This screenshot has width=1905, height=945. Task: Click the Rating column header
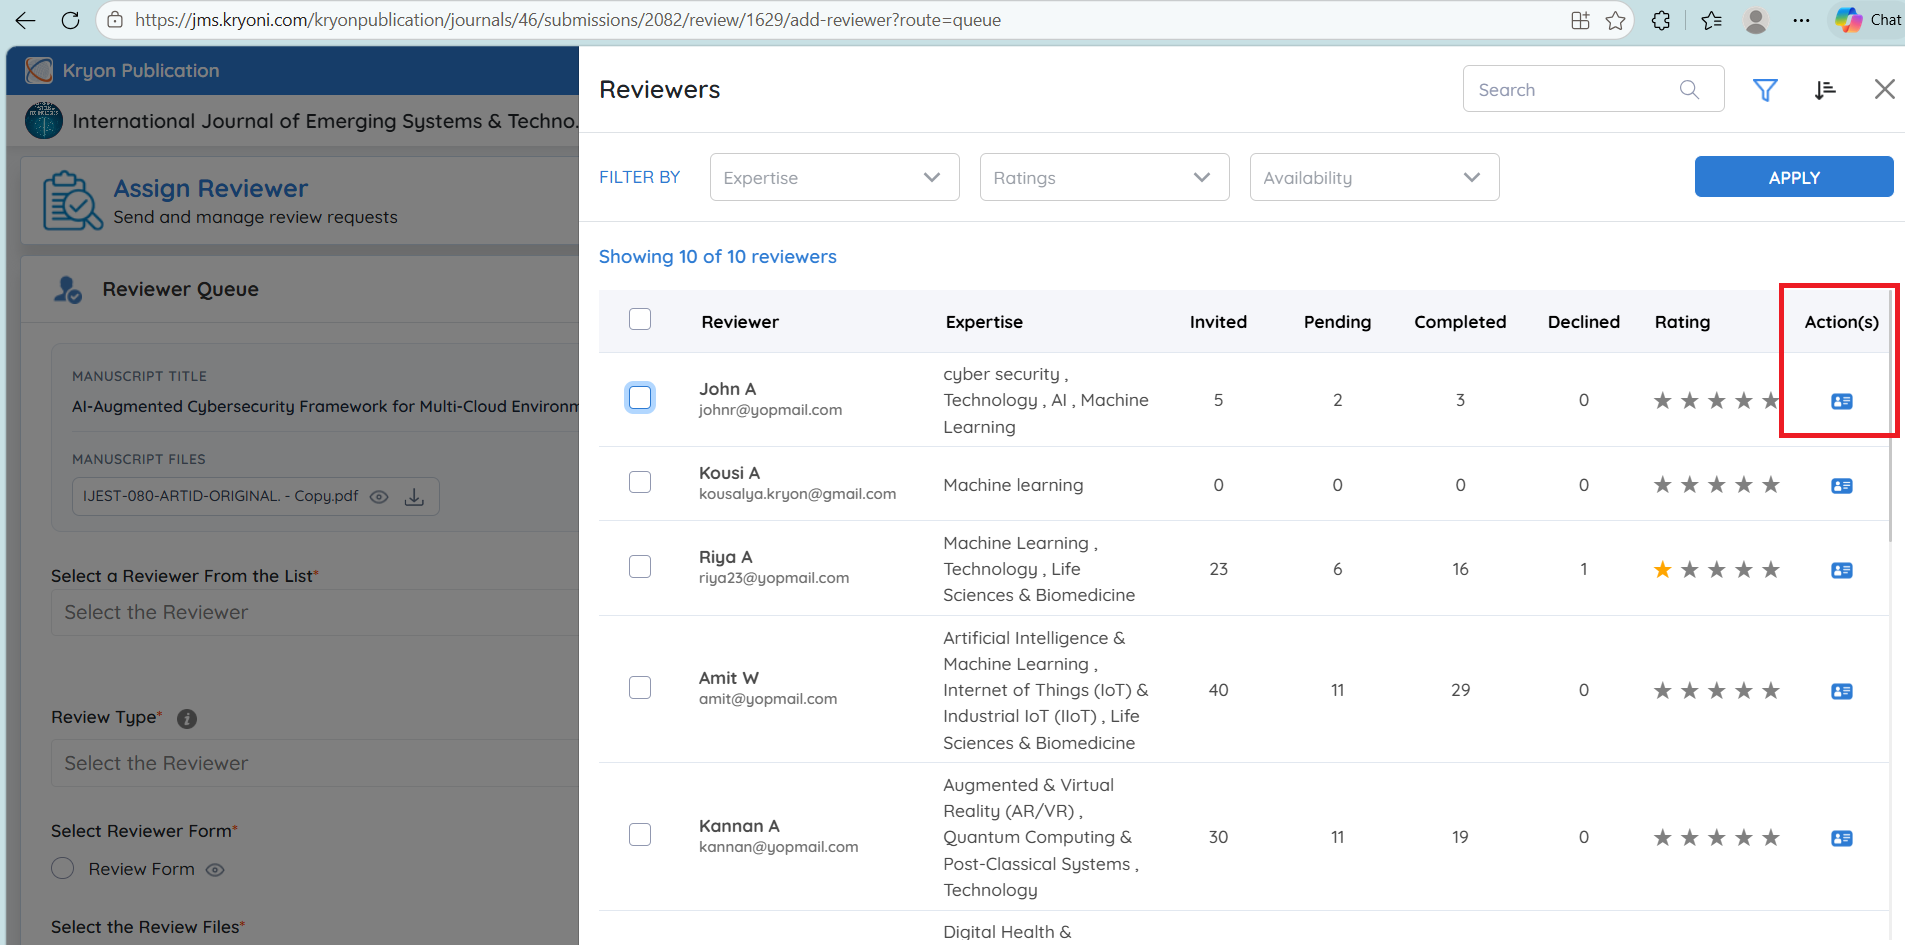(1683, 322)
